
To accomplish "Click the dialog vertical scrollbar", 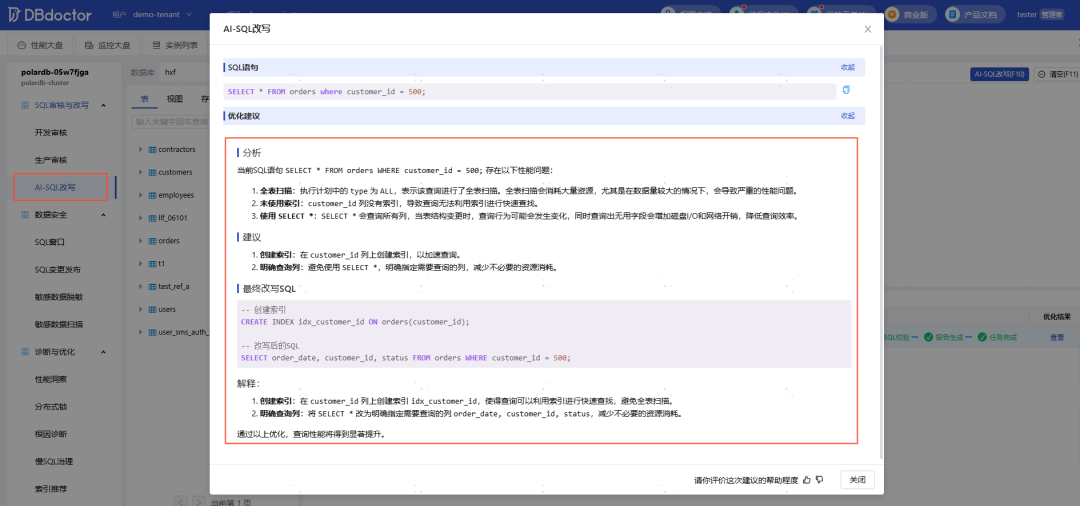I will click(x=882, y=253).
